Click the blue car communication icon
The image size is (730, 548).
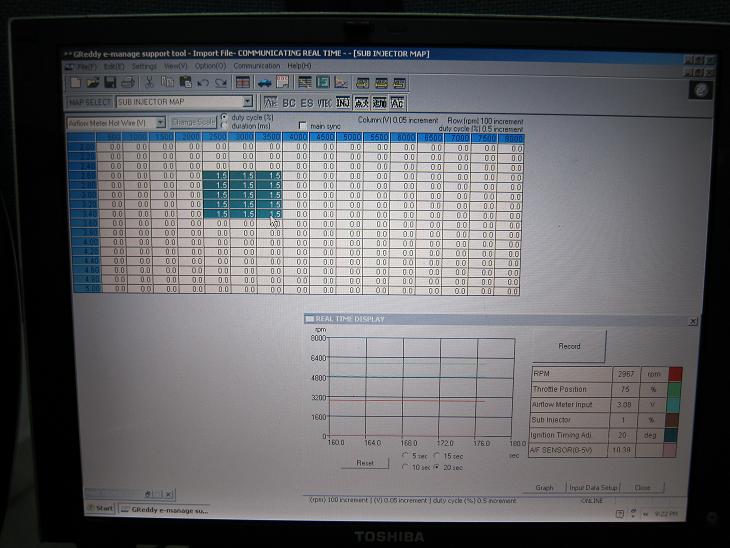click(x=265, y=82)
